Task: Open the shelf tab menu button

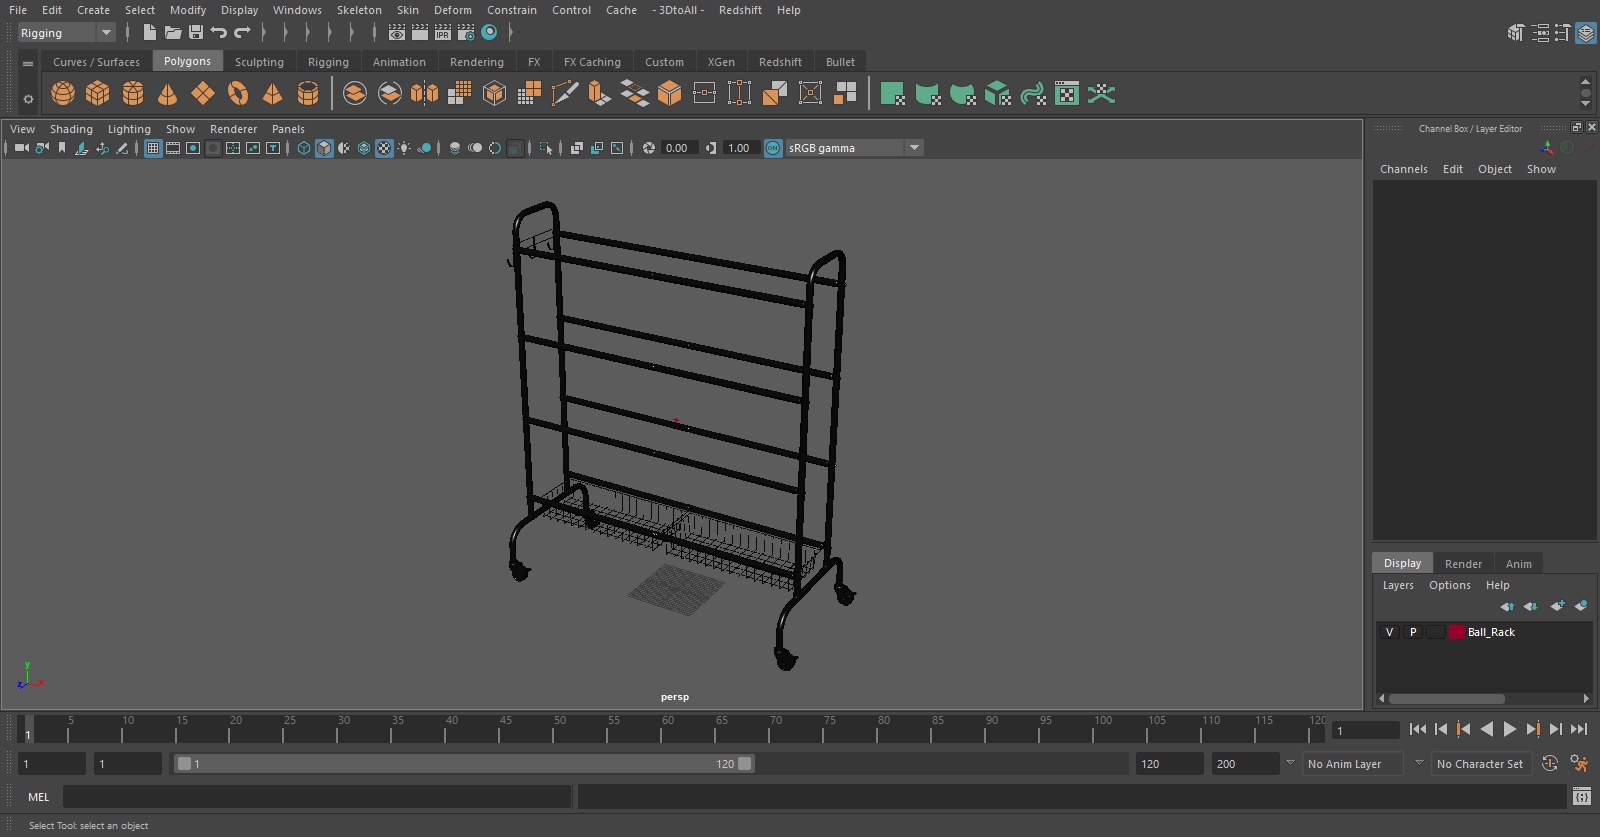Action: click(x=28, y=63)
